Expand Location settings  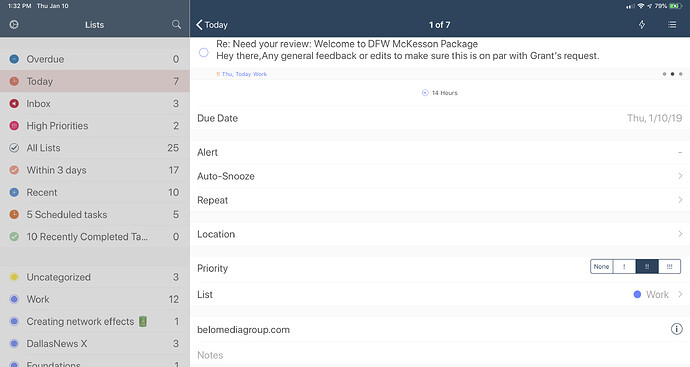[440, 234]
